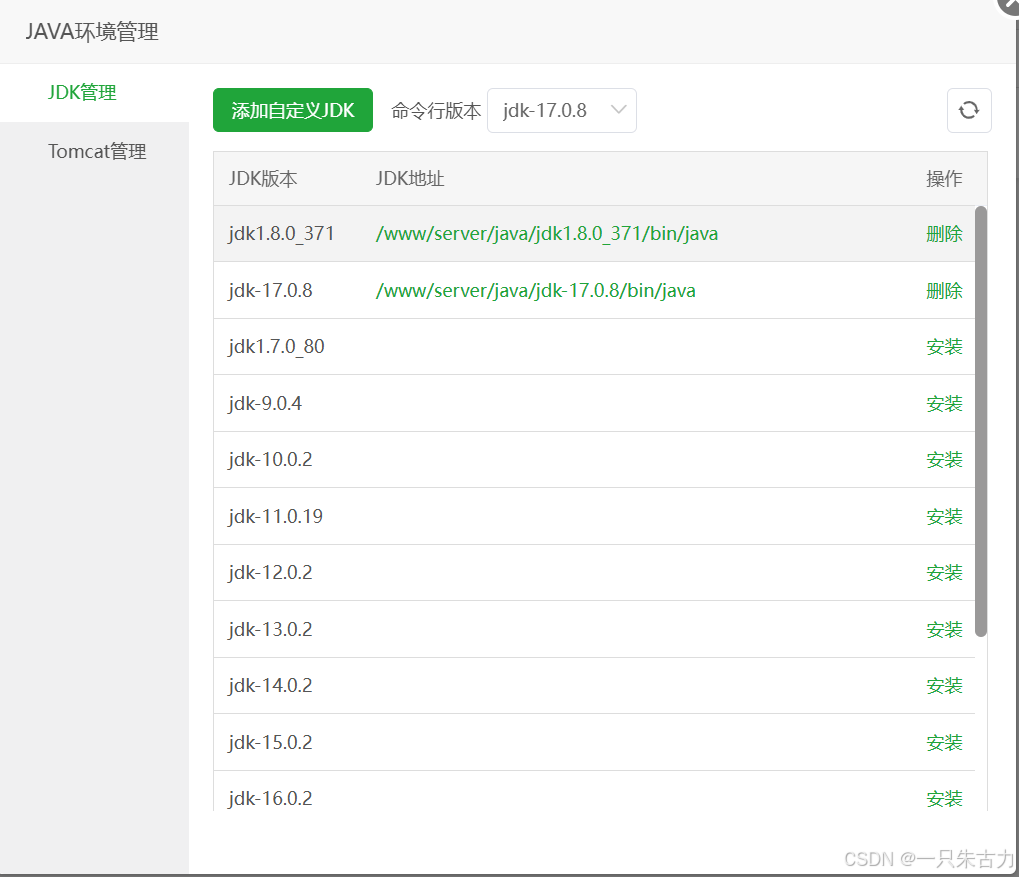Install jdk-11.0.19
This screenshot has height=877, width=1019.
[x=944, y=516]
